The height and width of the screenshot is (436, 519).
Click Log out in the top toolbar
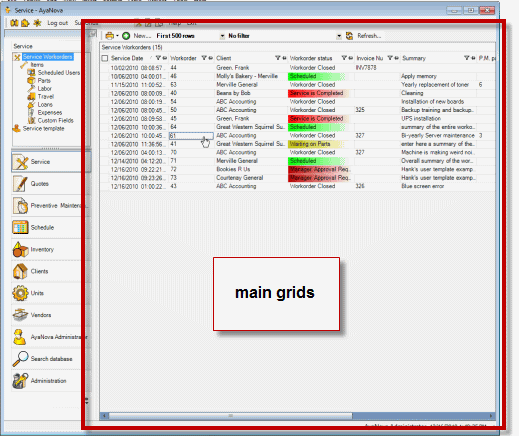57,23
